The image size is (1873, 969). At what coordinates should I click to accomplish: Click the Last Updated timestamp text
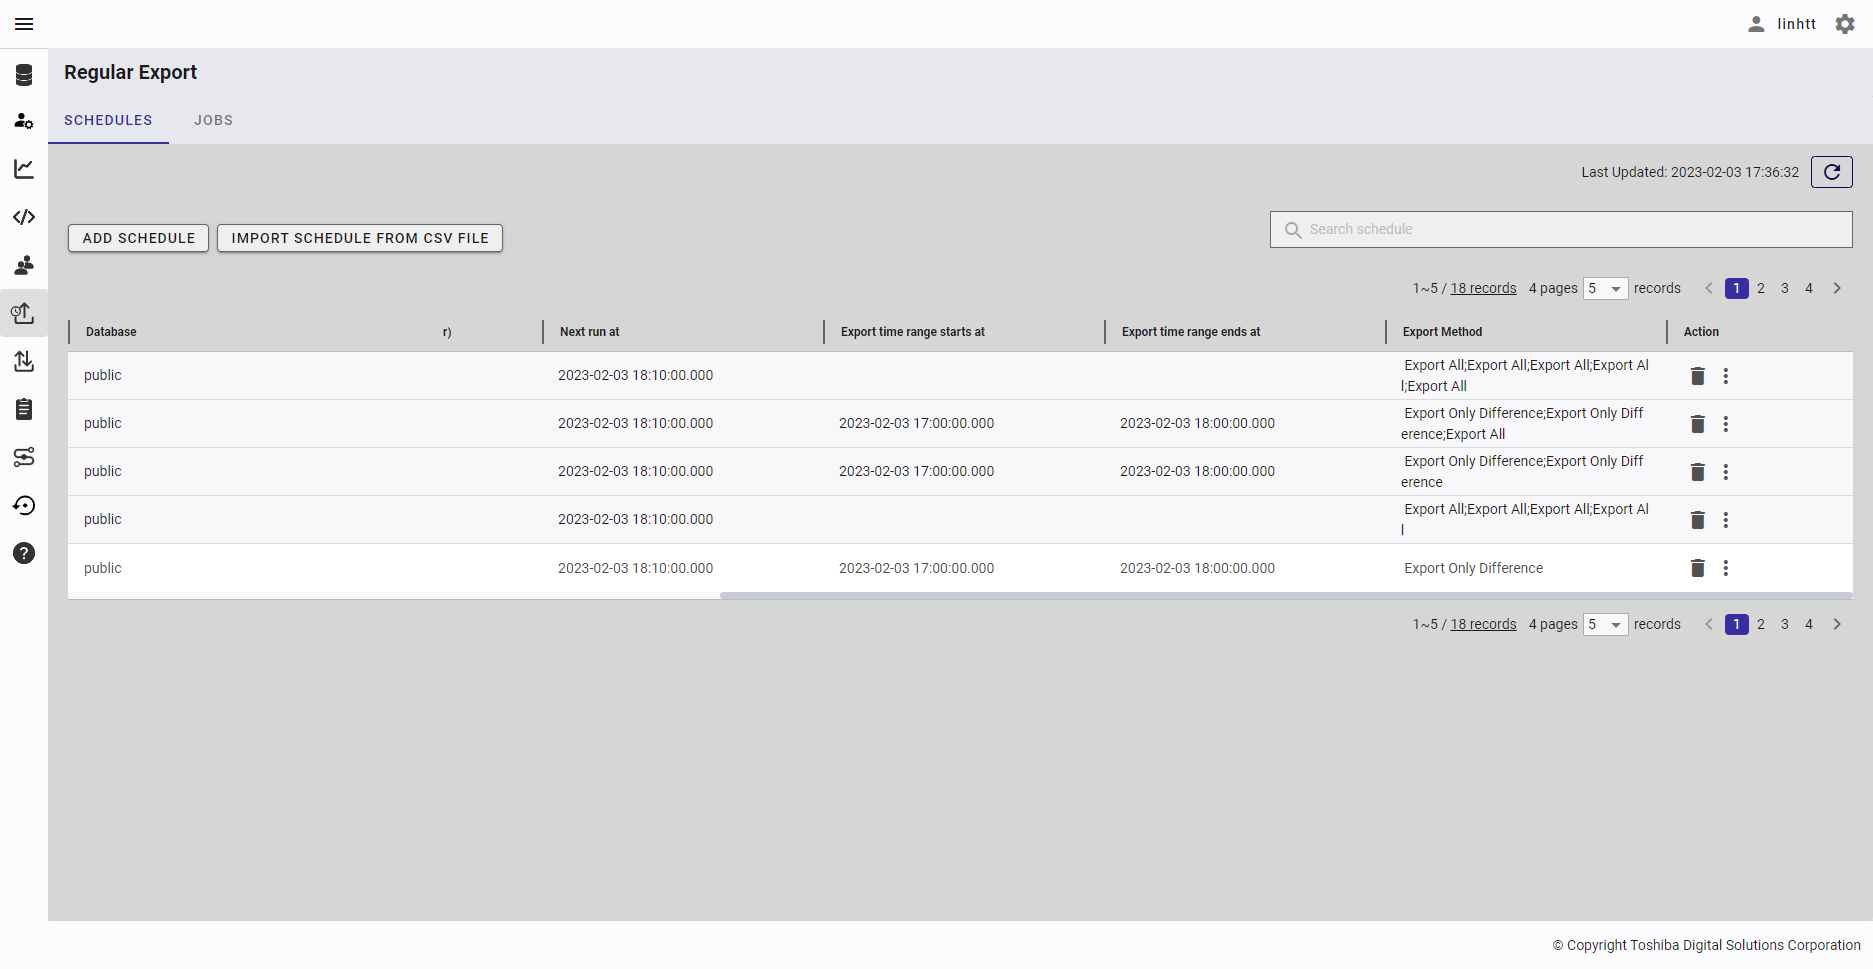tap(1690, 172)
